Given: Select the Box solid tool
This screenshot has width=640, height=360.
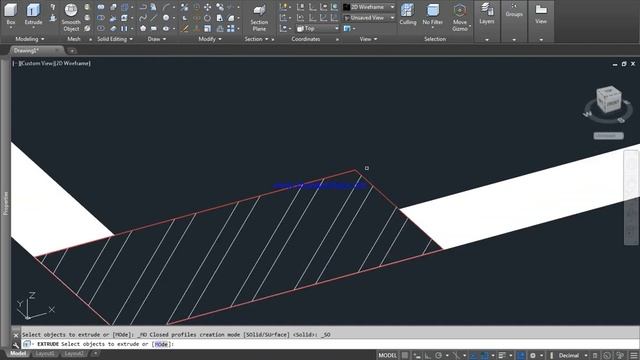Looking at the screenshot, I should click(x=11, y=15).
